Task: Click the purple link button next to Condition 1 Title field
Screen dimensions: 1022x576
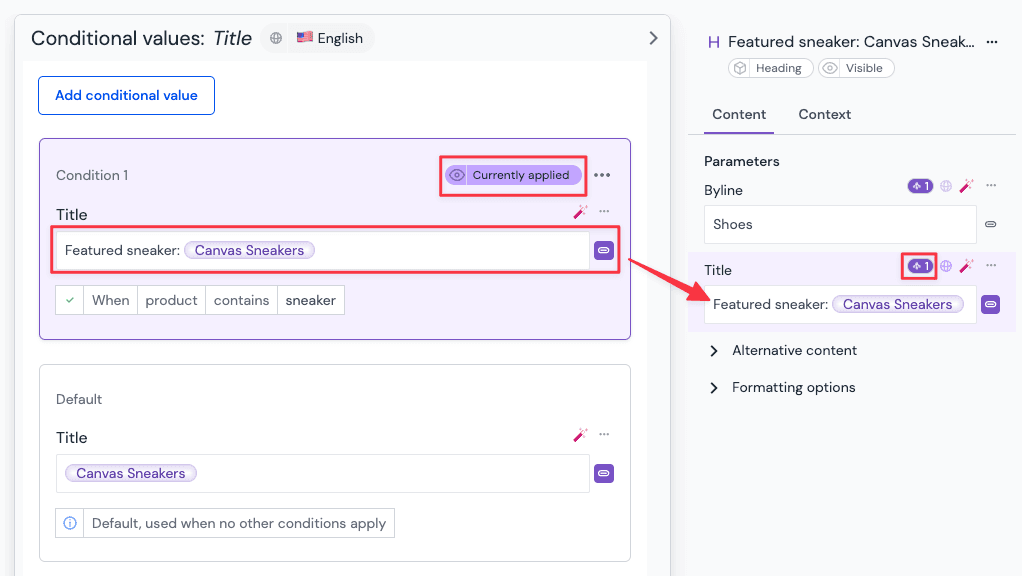Action: (604, 250)
